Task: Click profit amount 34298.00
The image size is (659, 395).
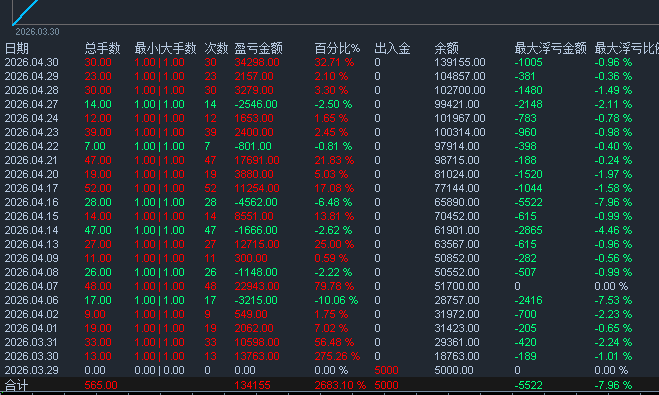Action: [257, 63]
